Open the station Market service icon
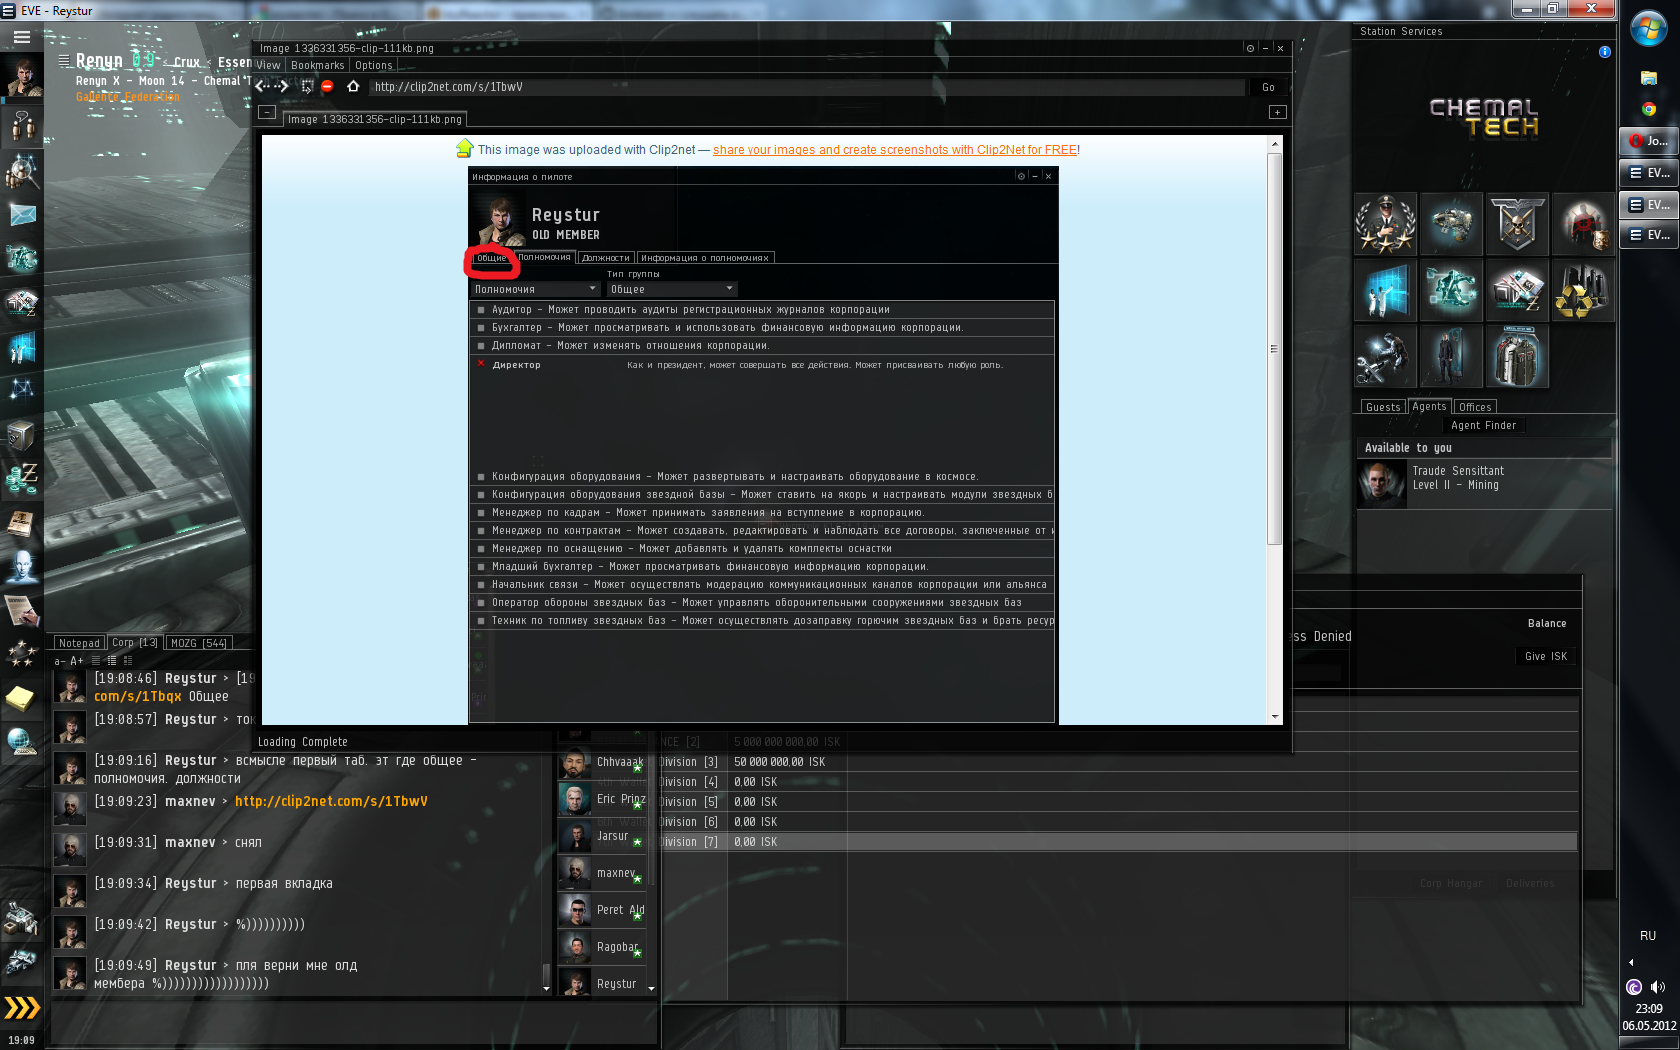The width and height of the screenshot is (1680, 1050). (1517, 290)
